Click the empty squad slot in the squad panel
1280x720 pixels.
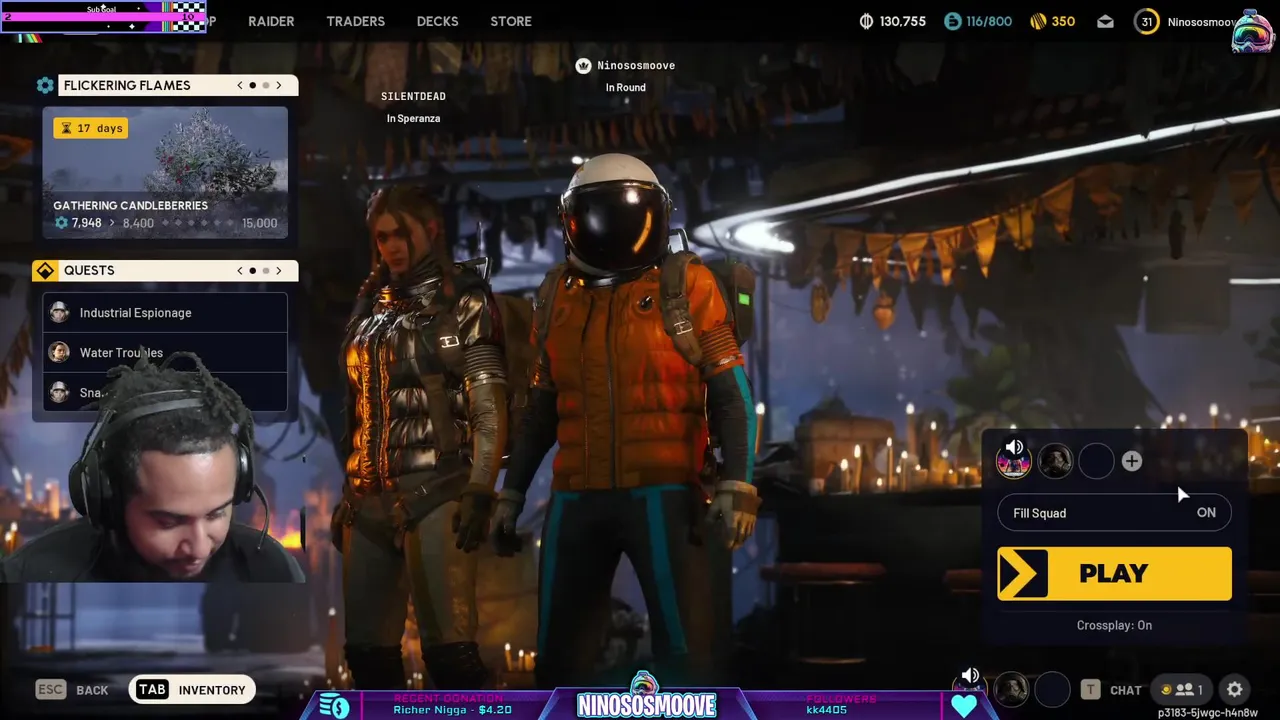1096,461
